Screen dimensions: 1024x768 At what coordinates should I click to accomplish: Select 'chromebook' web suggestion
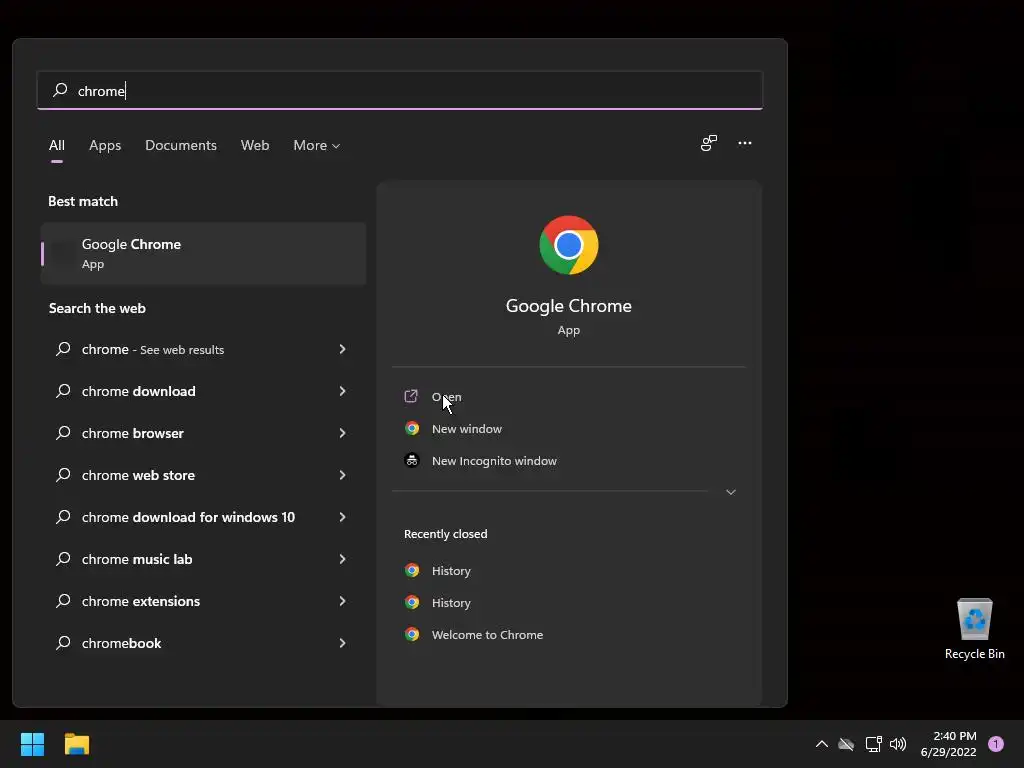pyautogui.click(x=203, y=643)
